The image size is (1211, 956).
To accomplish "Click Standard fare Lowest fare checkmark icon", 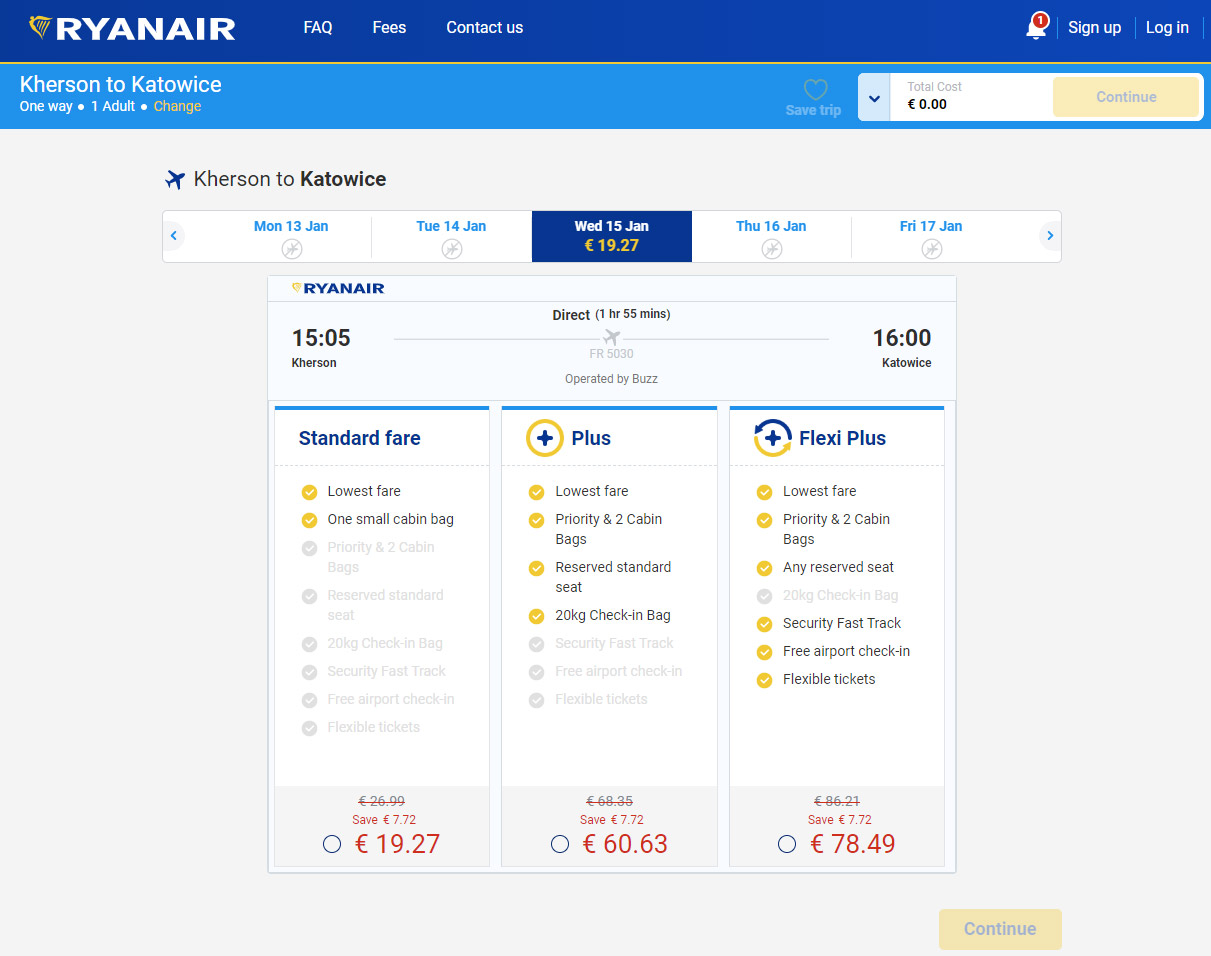I will (x=309, y=491).
